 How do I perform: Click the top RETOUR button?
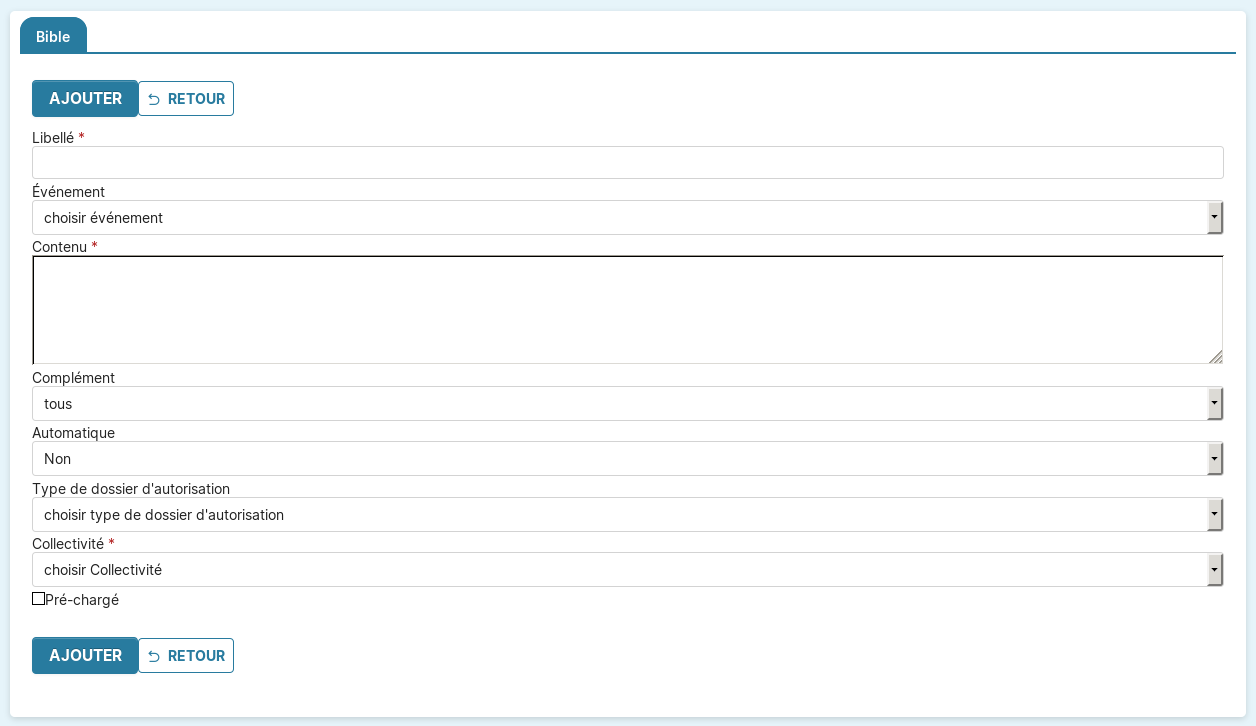click(x=186, y=99)
